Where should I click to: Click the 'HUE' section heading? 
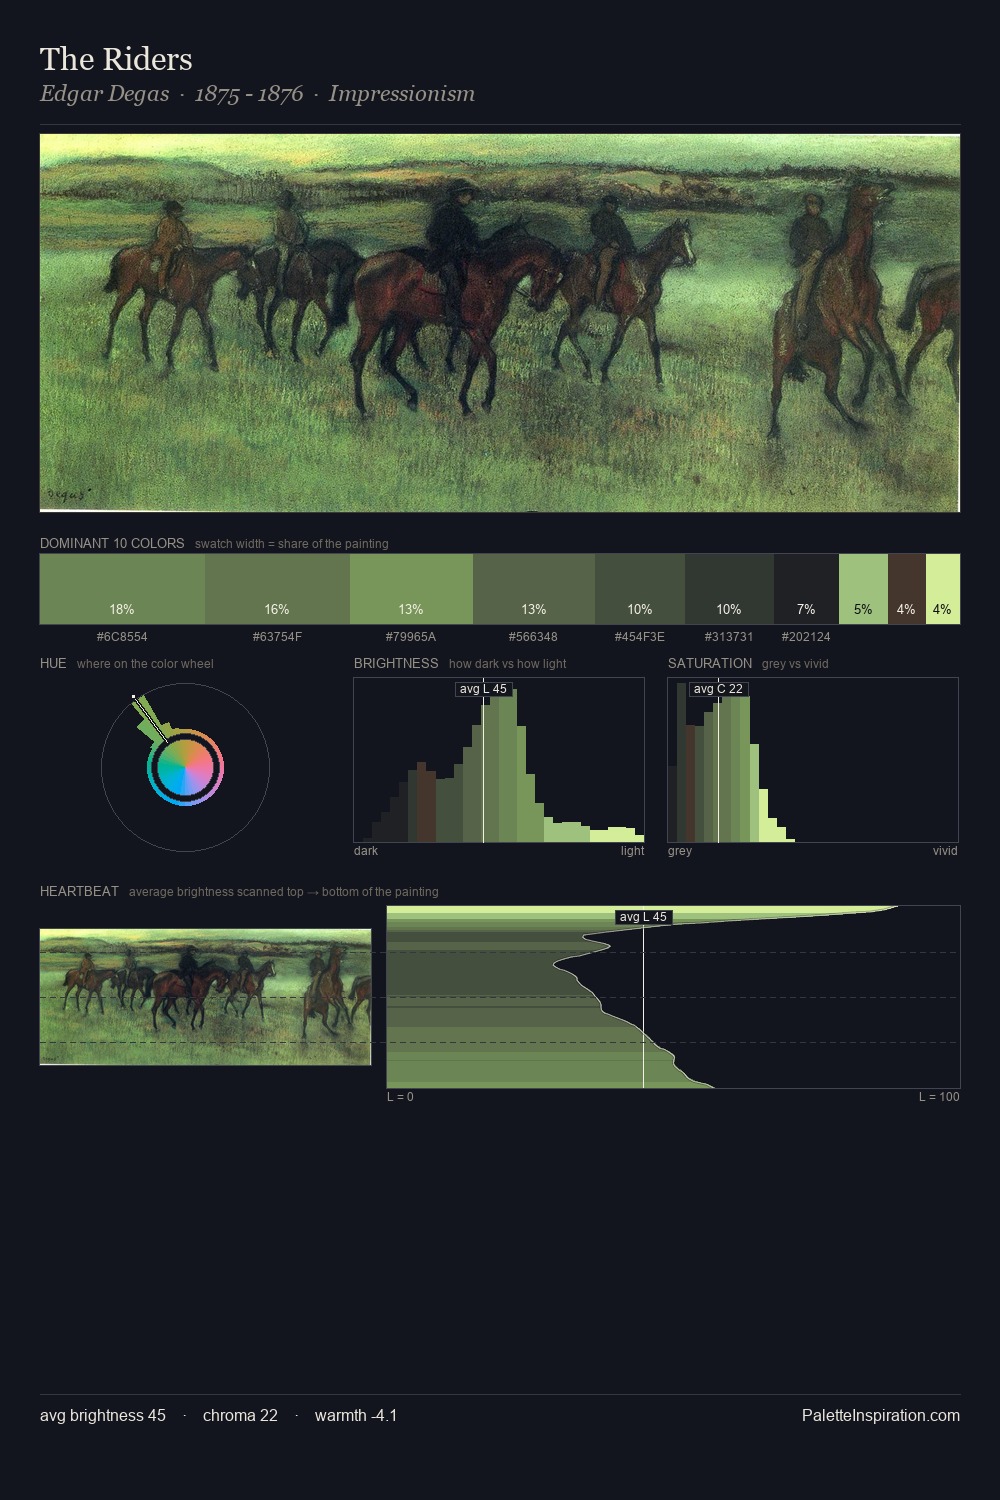pos(53,663)
